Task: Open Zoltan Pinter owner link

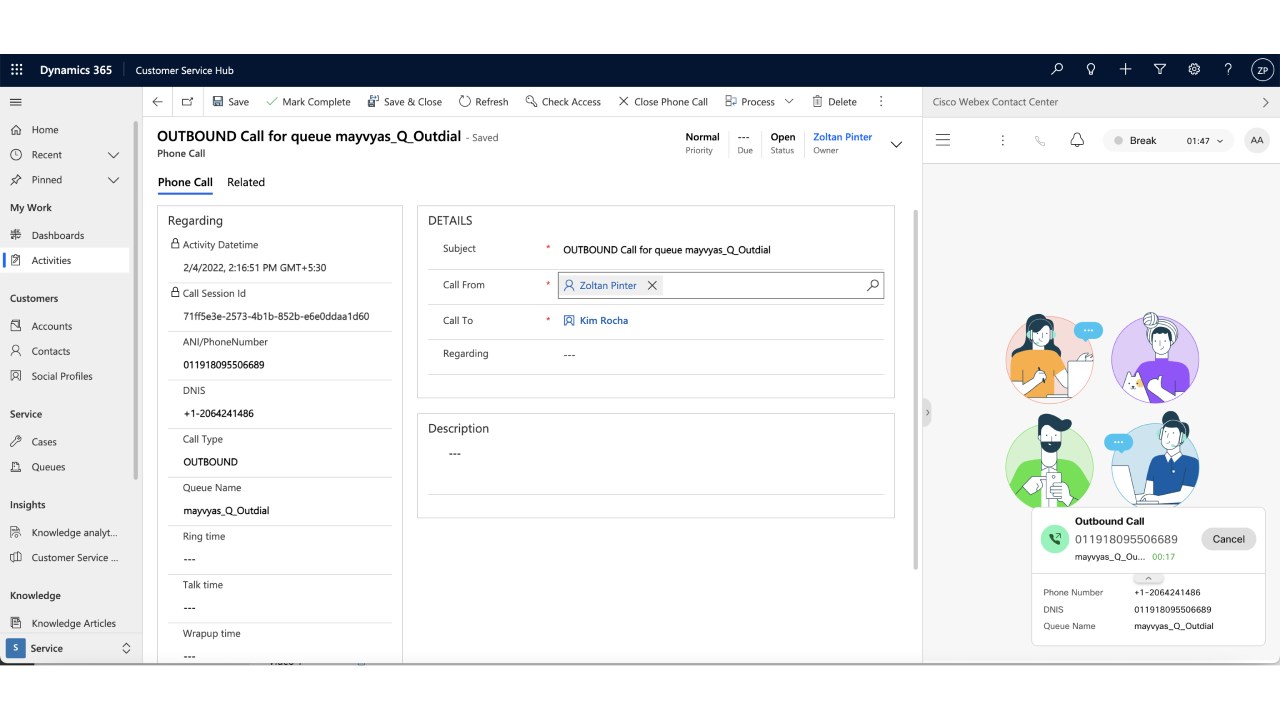Action: point(843,137)
